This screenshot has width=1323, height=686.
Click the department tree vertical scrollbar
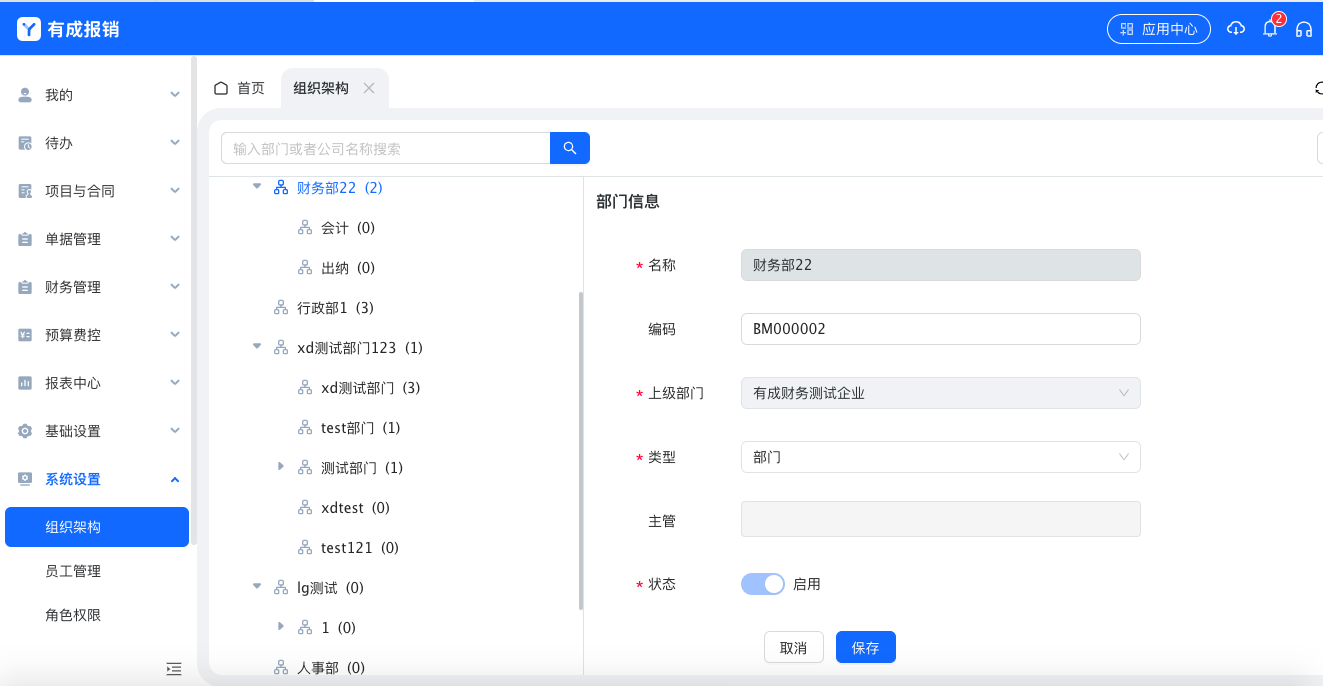(581, 450)
